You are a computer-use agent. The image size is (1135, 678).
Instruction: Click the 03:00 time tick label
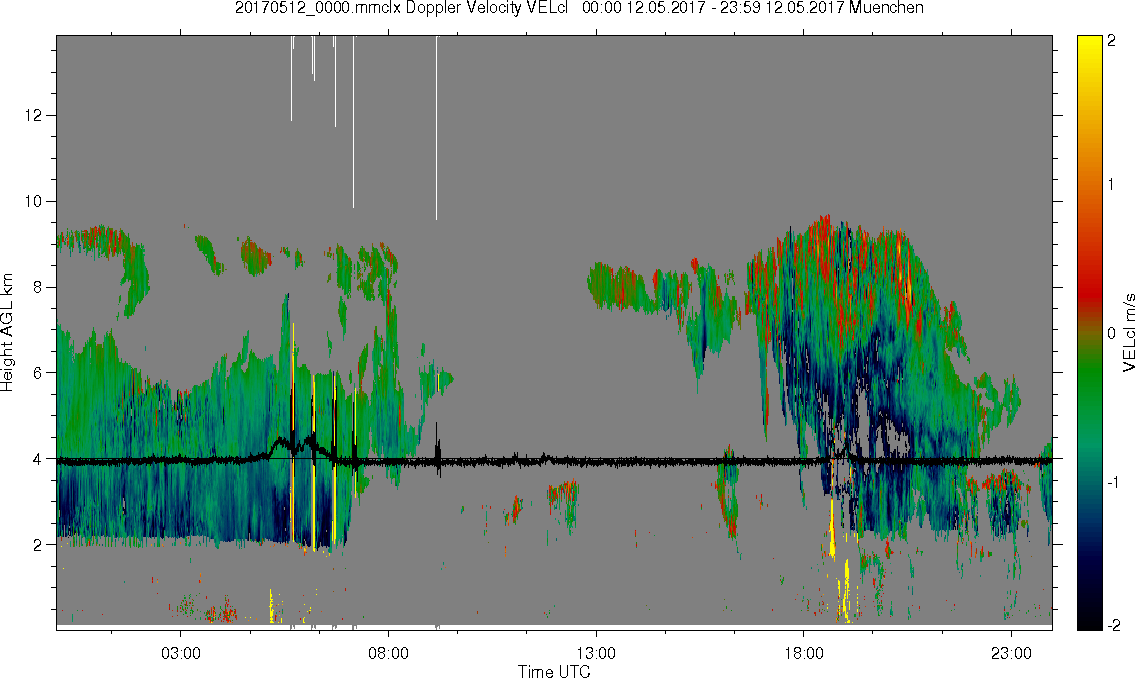[x=180, y=653]
